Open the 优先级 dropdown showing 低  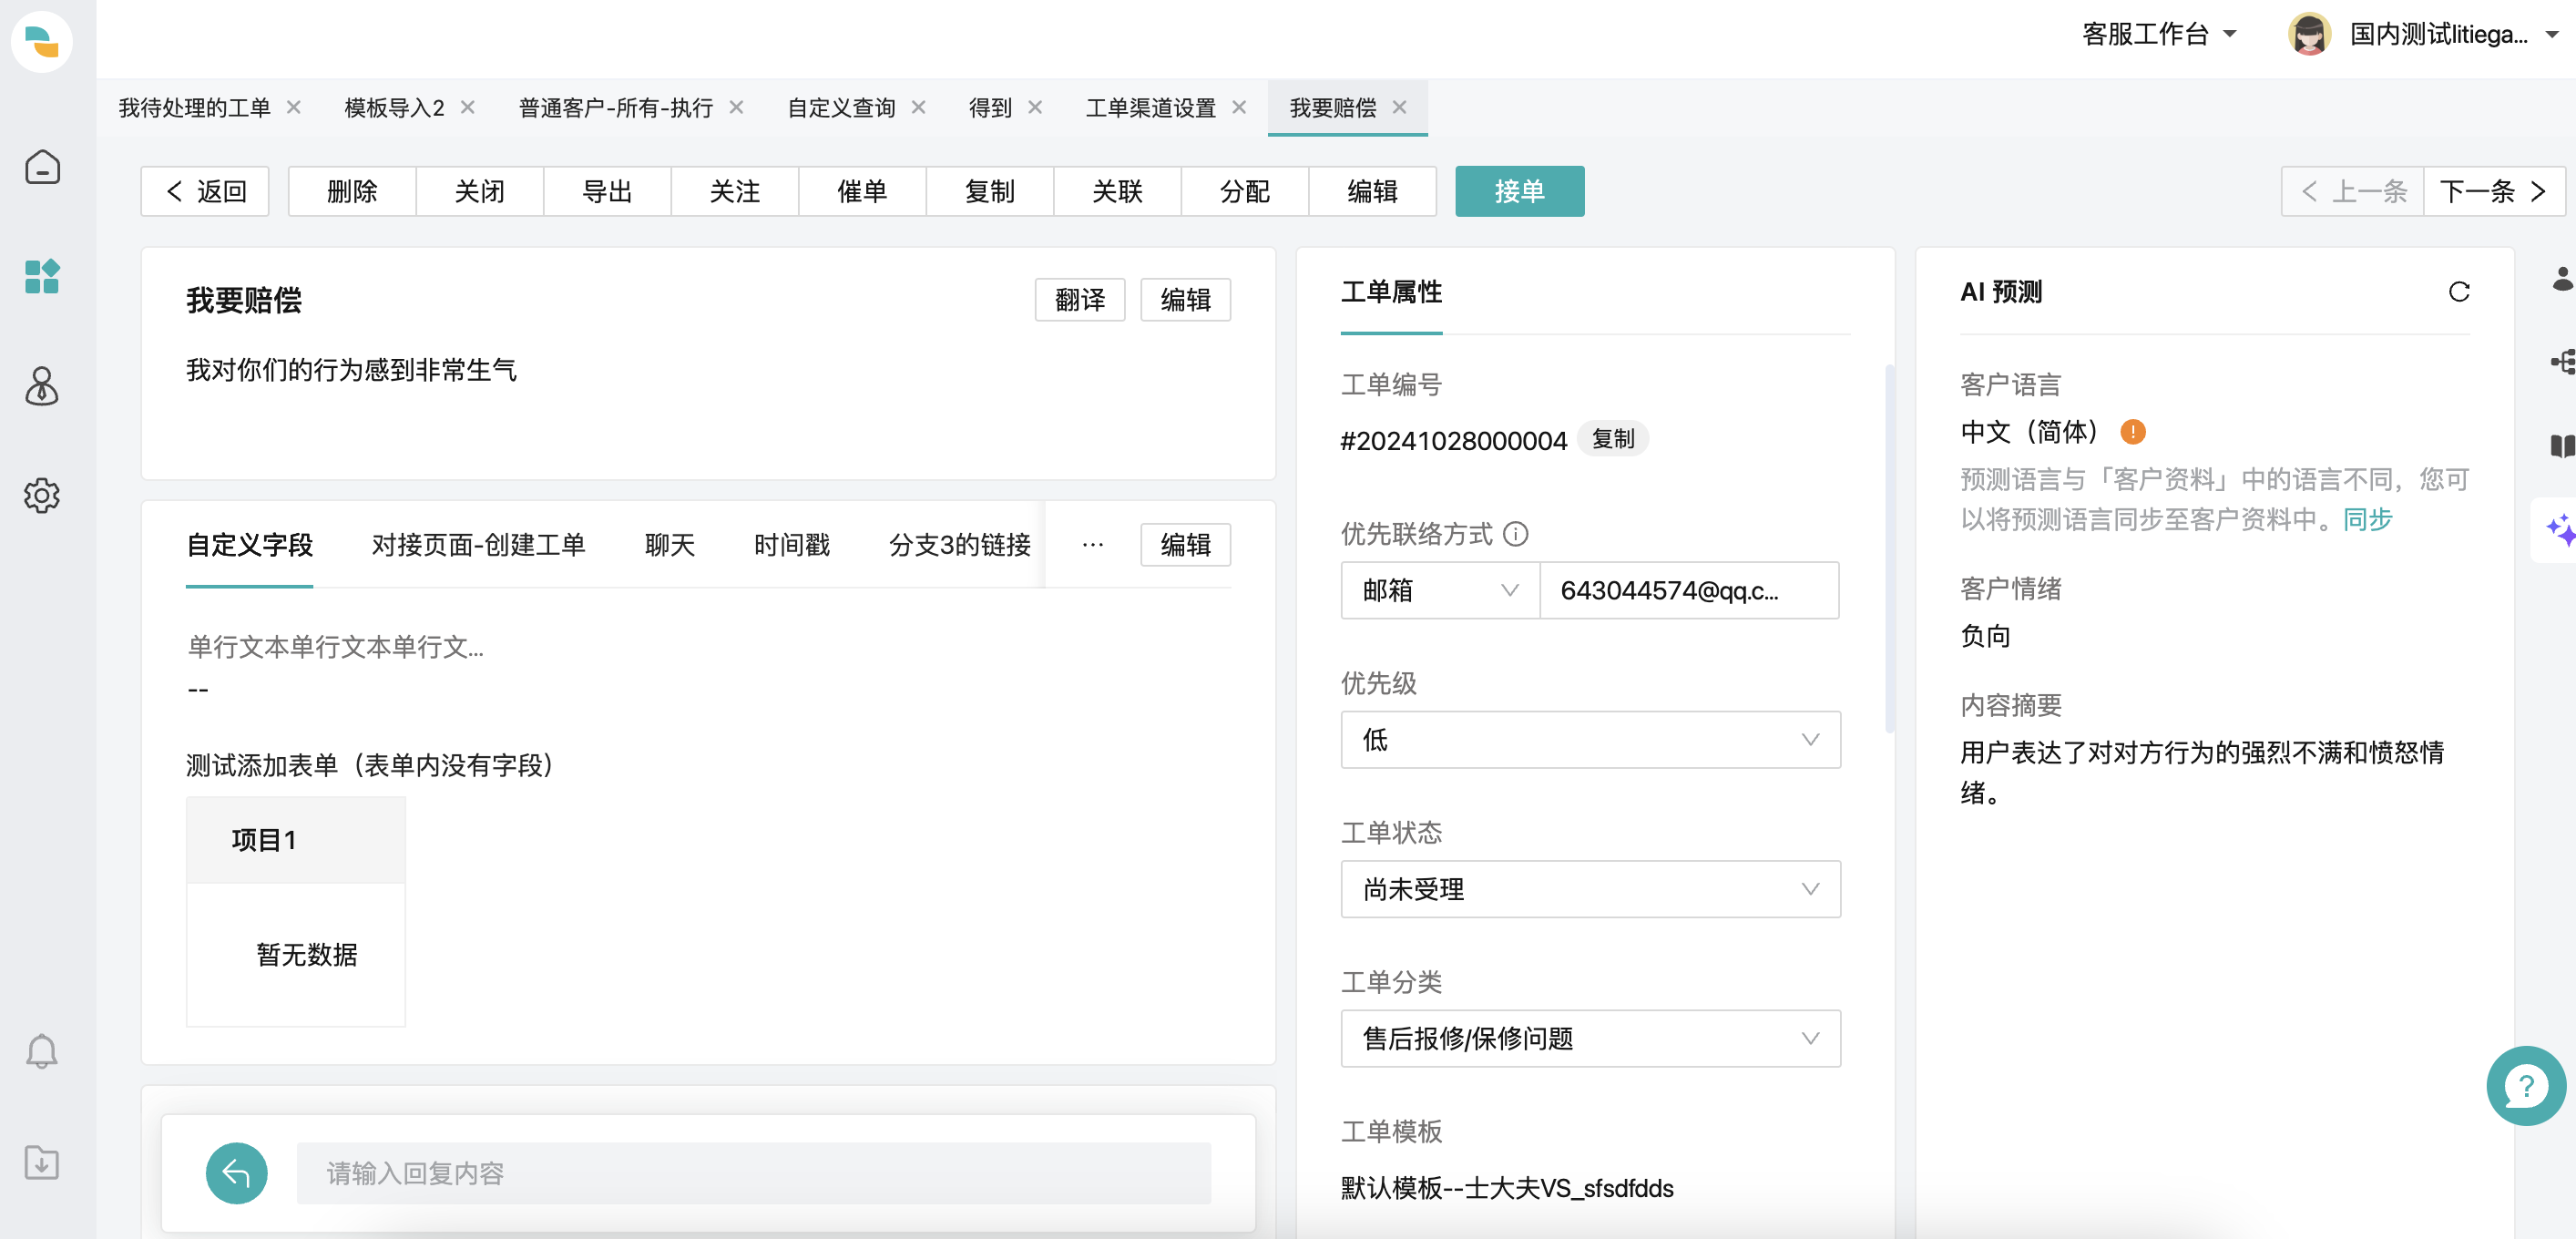tap(1590, 740)
